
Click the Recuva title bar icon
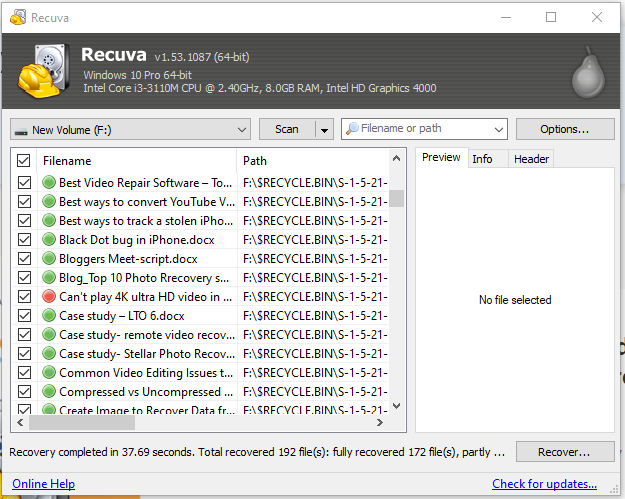[18, 18]
